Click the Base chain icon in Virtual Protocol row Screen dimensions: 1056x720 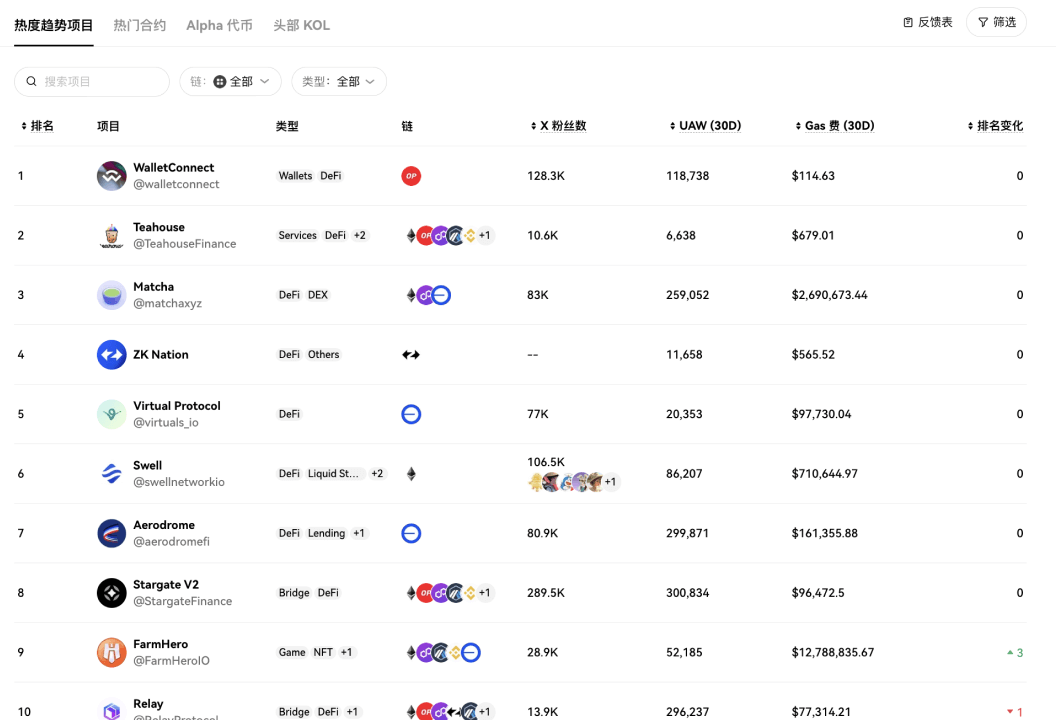(411, 414)
